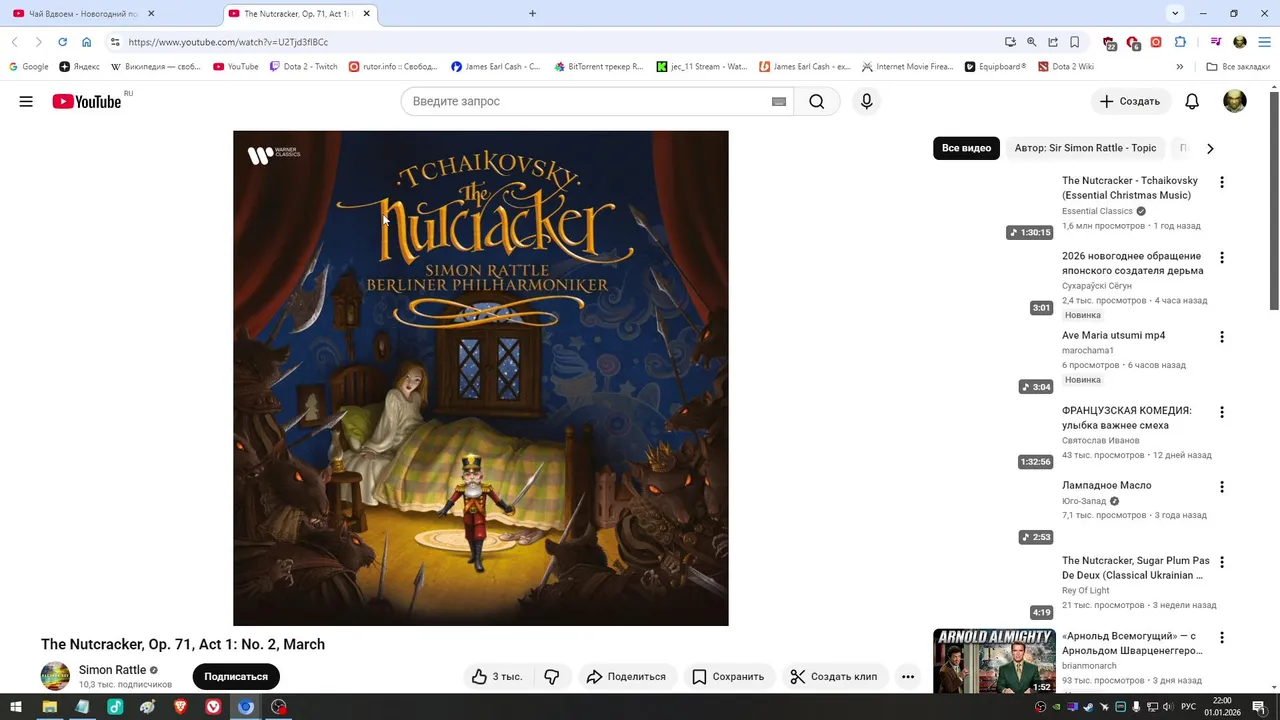Open The Nutcracker, Sugar Plum Pas De Deux title
The height and width of the screenshot is (720, 1280).
click(1136, 568)
